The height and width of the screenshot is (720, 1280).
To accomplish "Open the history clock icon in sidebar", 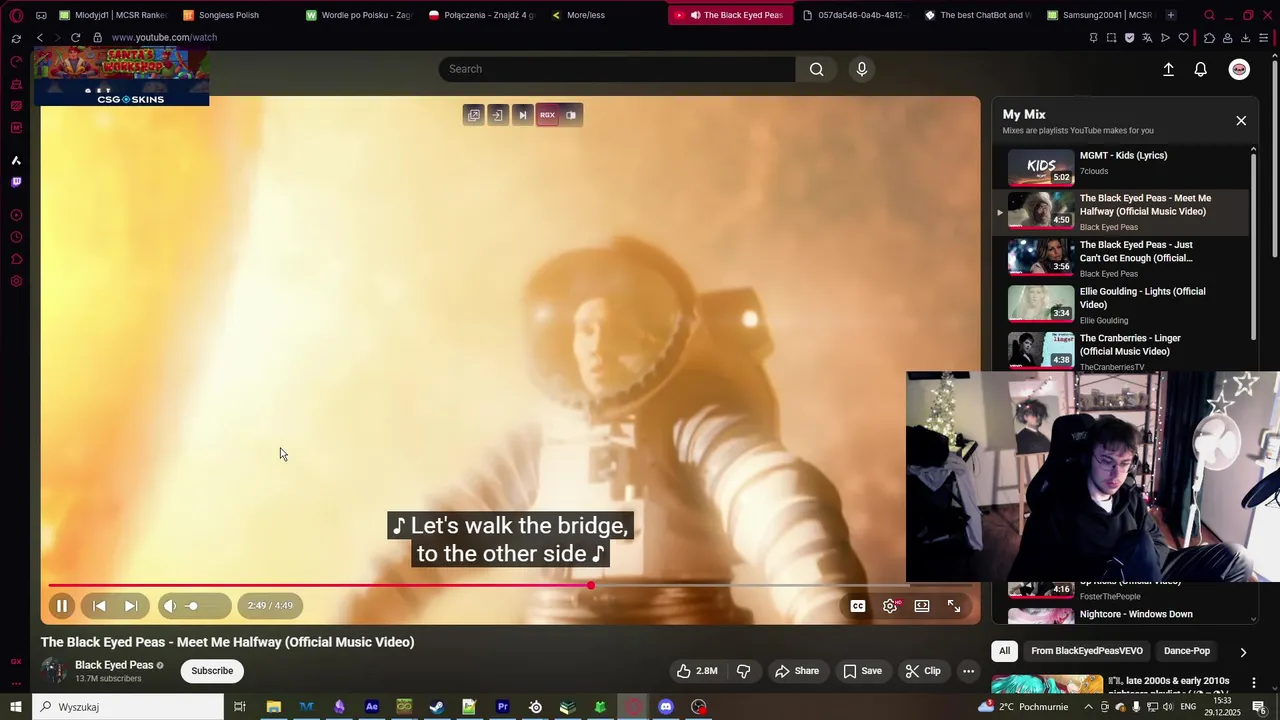I will point(16,238).
